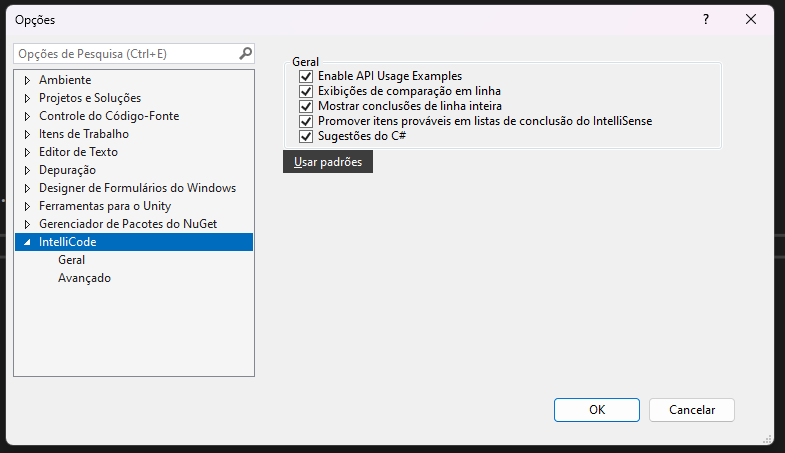Click the Usar padrões button
The height and width of the screenshot is (453, 785).
point(328,162)
